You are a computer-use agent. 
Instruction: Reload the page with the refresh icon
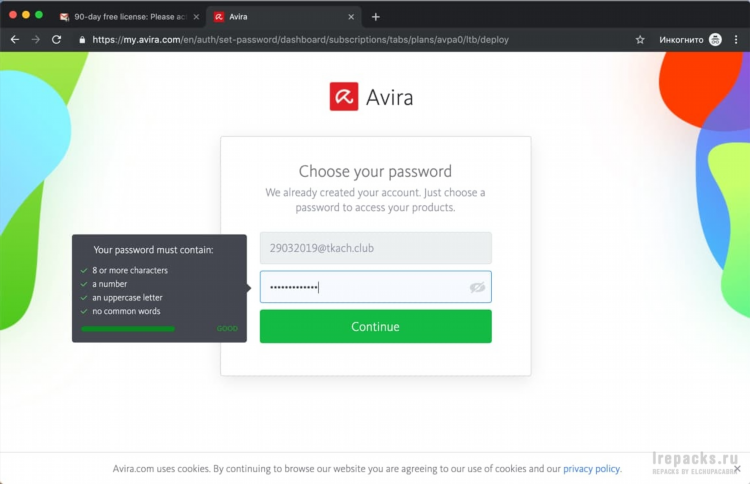56,40
